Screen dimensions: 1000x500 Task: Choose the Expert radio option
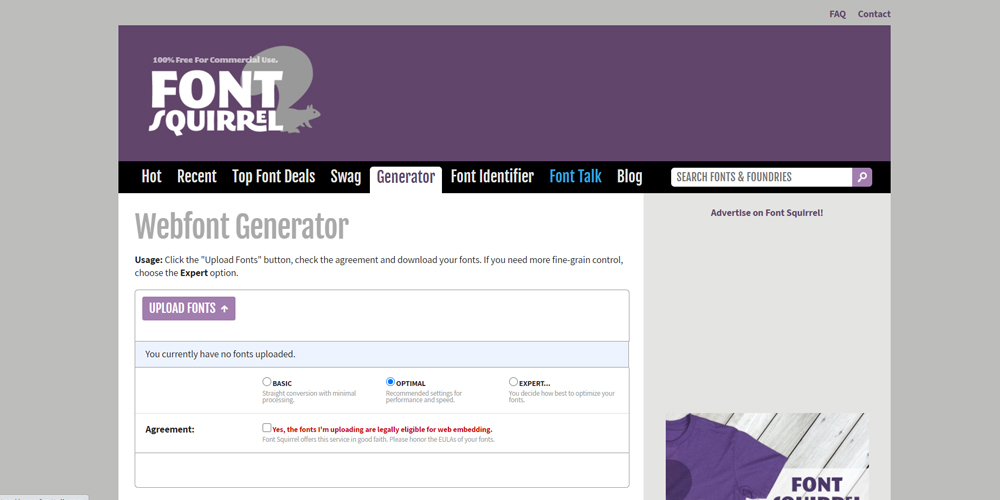(513, 382)
